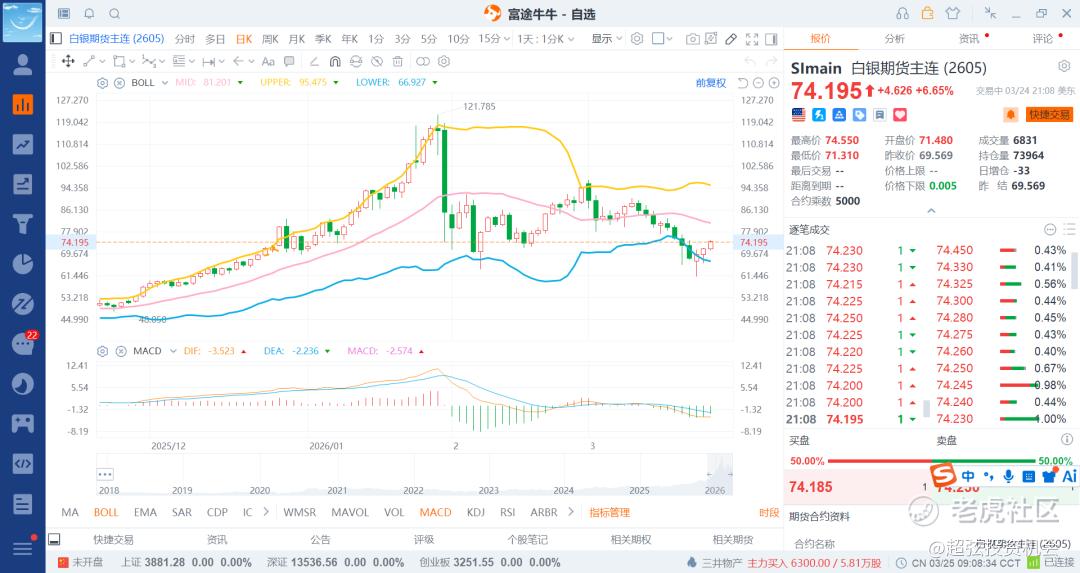Select the 周K chart period tab

[270, 39]
